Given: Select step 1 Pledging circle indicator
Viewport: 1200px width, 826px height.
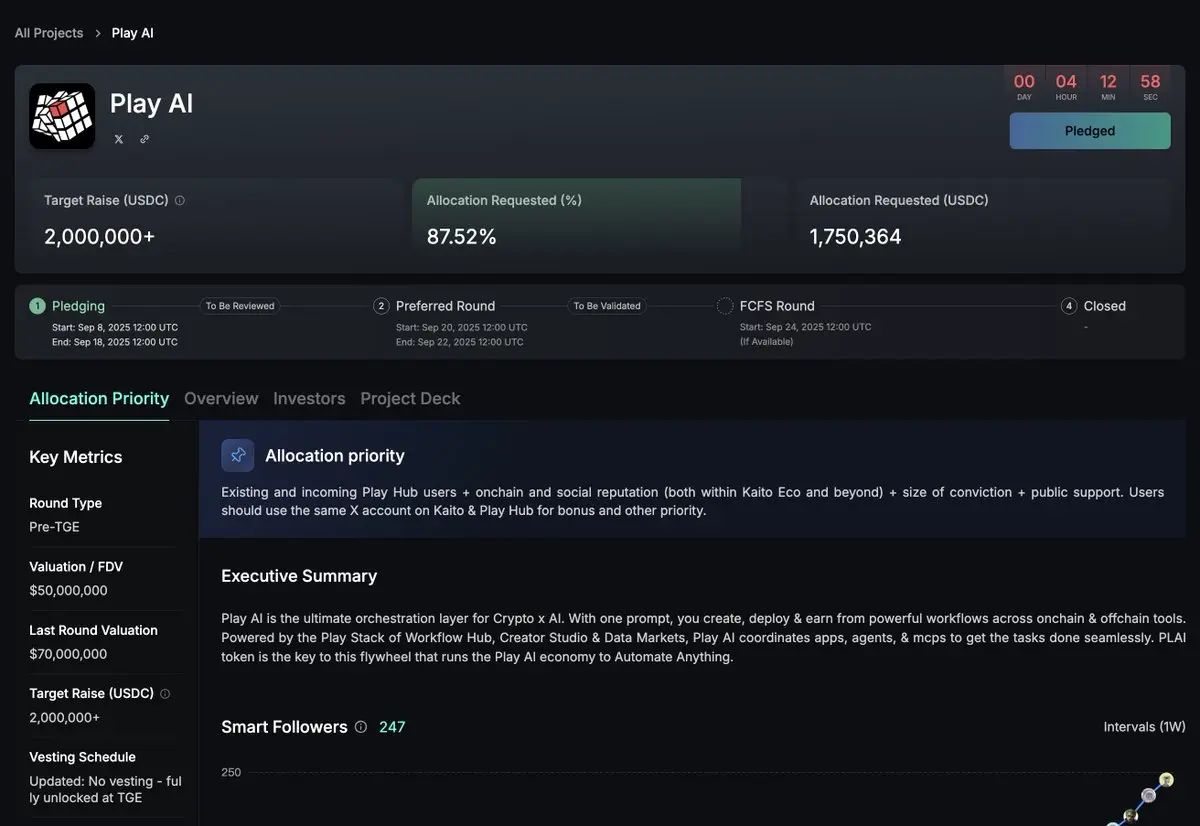Looking at the screenshot, I should click(37, 306).
